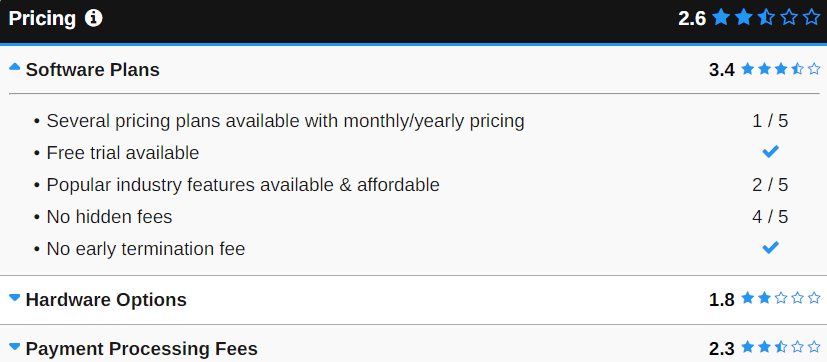Click the 1 / 5 pricing plans score
827x362 pixels.
(770, 121)
